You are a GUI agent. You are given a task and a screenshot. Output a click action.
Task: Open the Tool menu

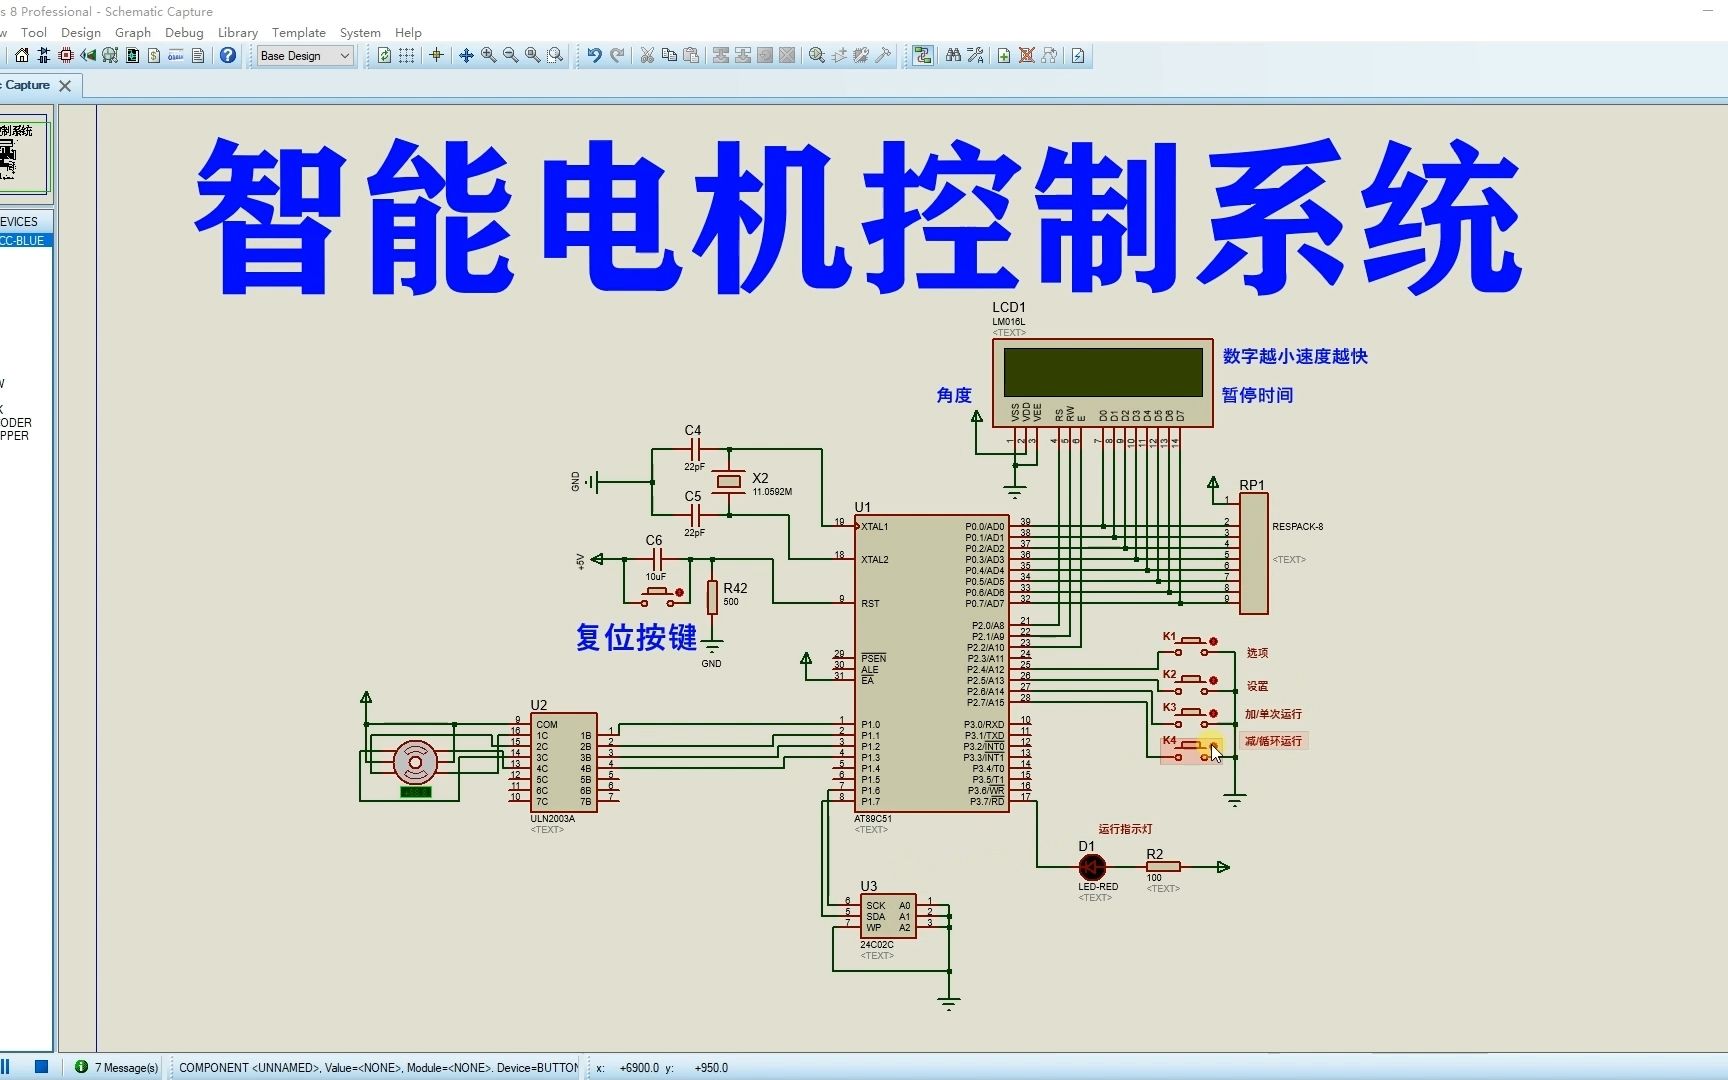(34, 32)
